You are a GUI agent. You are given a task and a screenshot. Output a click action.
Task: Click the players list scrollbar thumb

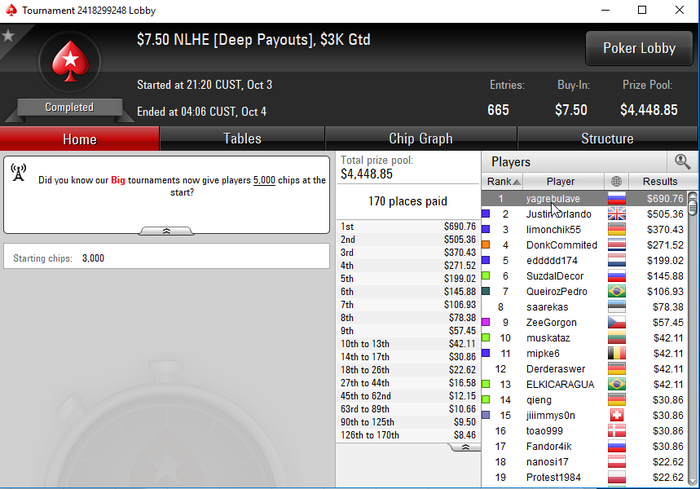point(692,205)
